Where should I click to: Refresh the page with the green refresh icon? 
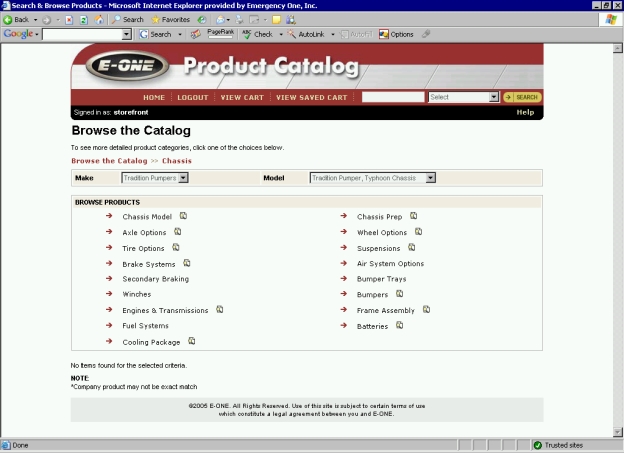84,20
